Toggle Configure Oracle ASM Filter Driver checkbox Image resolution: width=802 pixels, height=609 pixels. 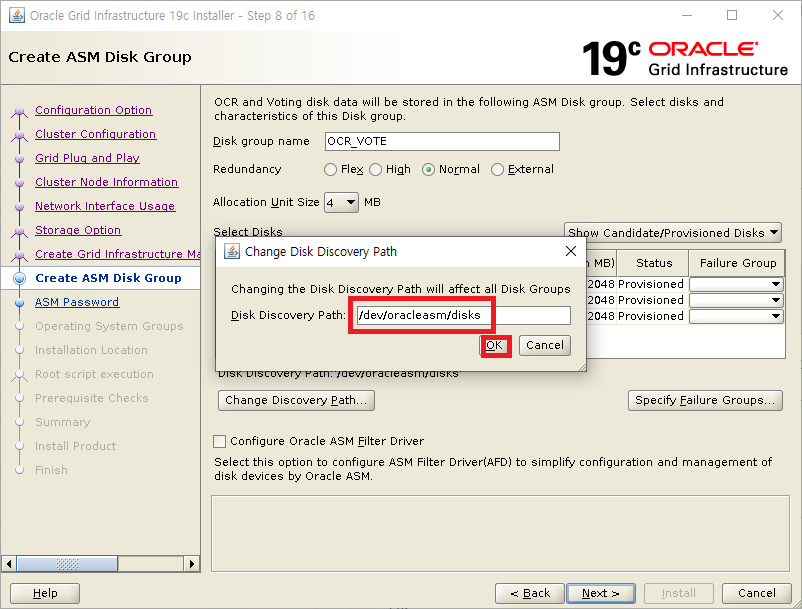219,441
